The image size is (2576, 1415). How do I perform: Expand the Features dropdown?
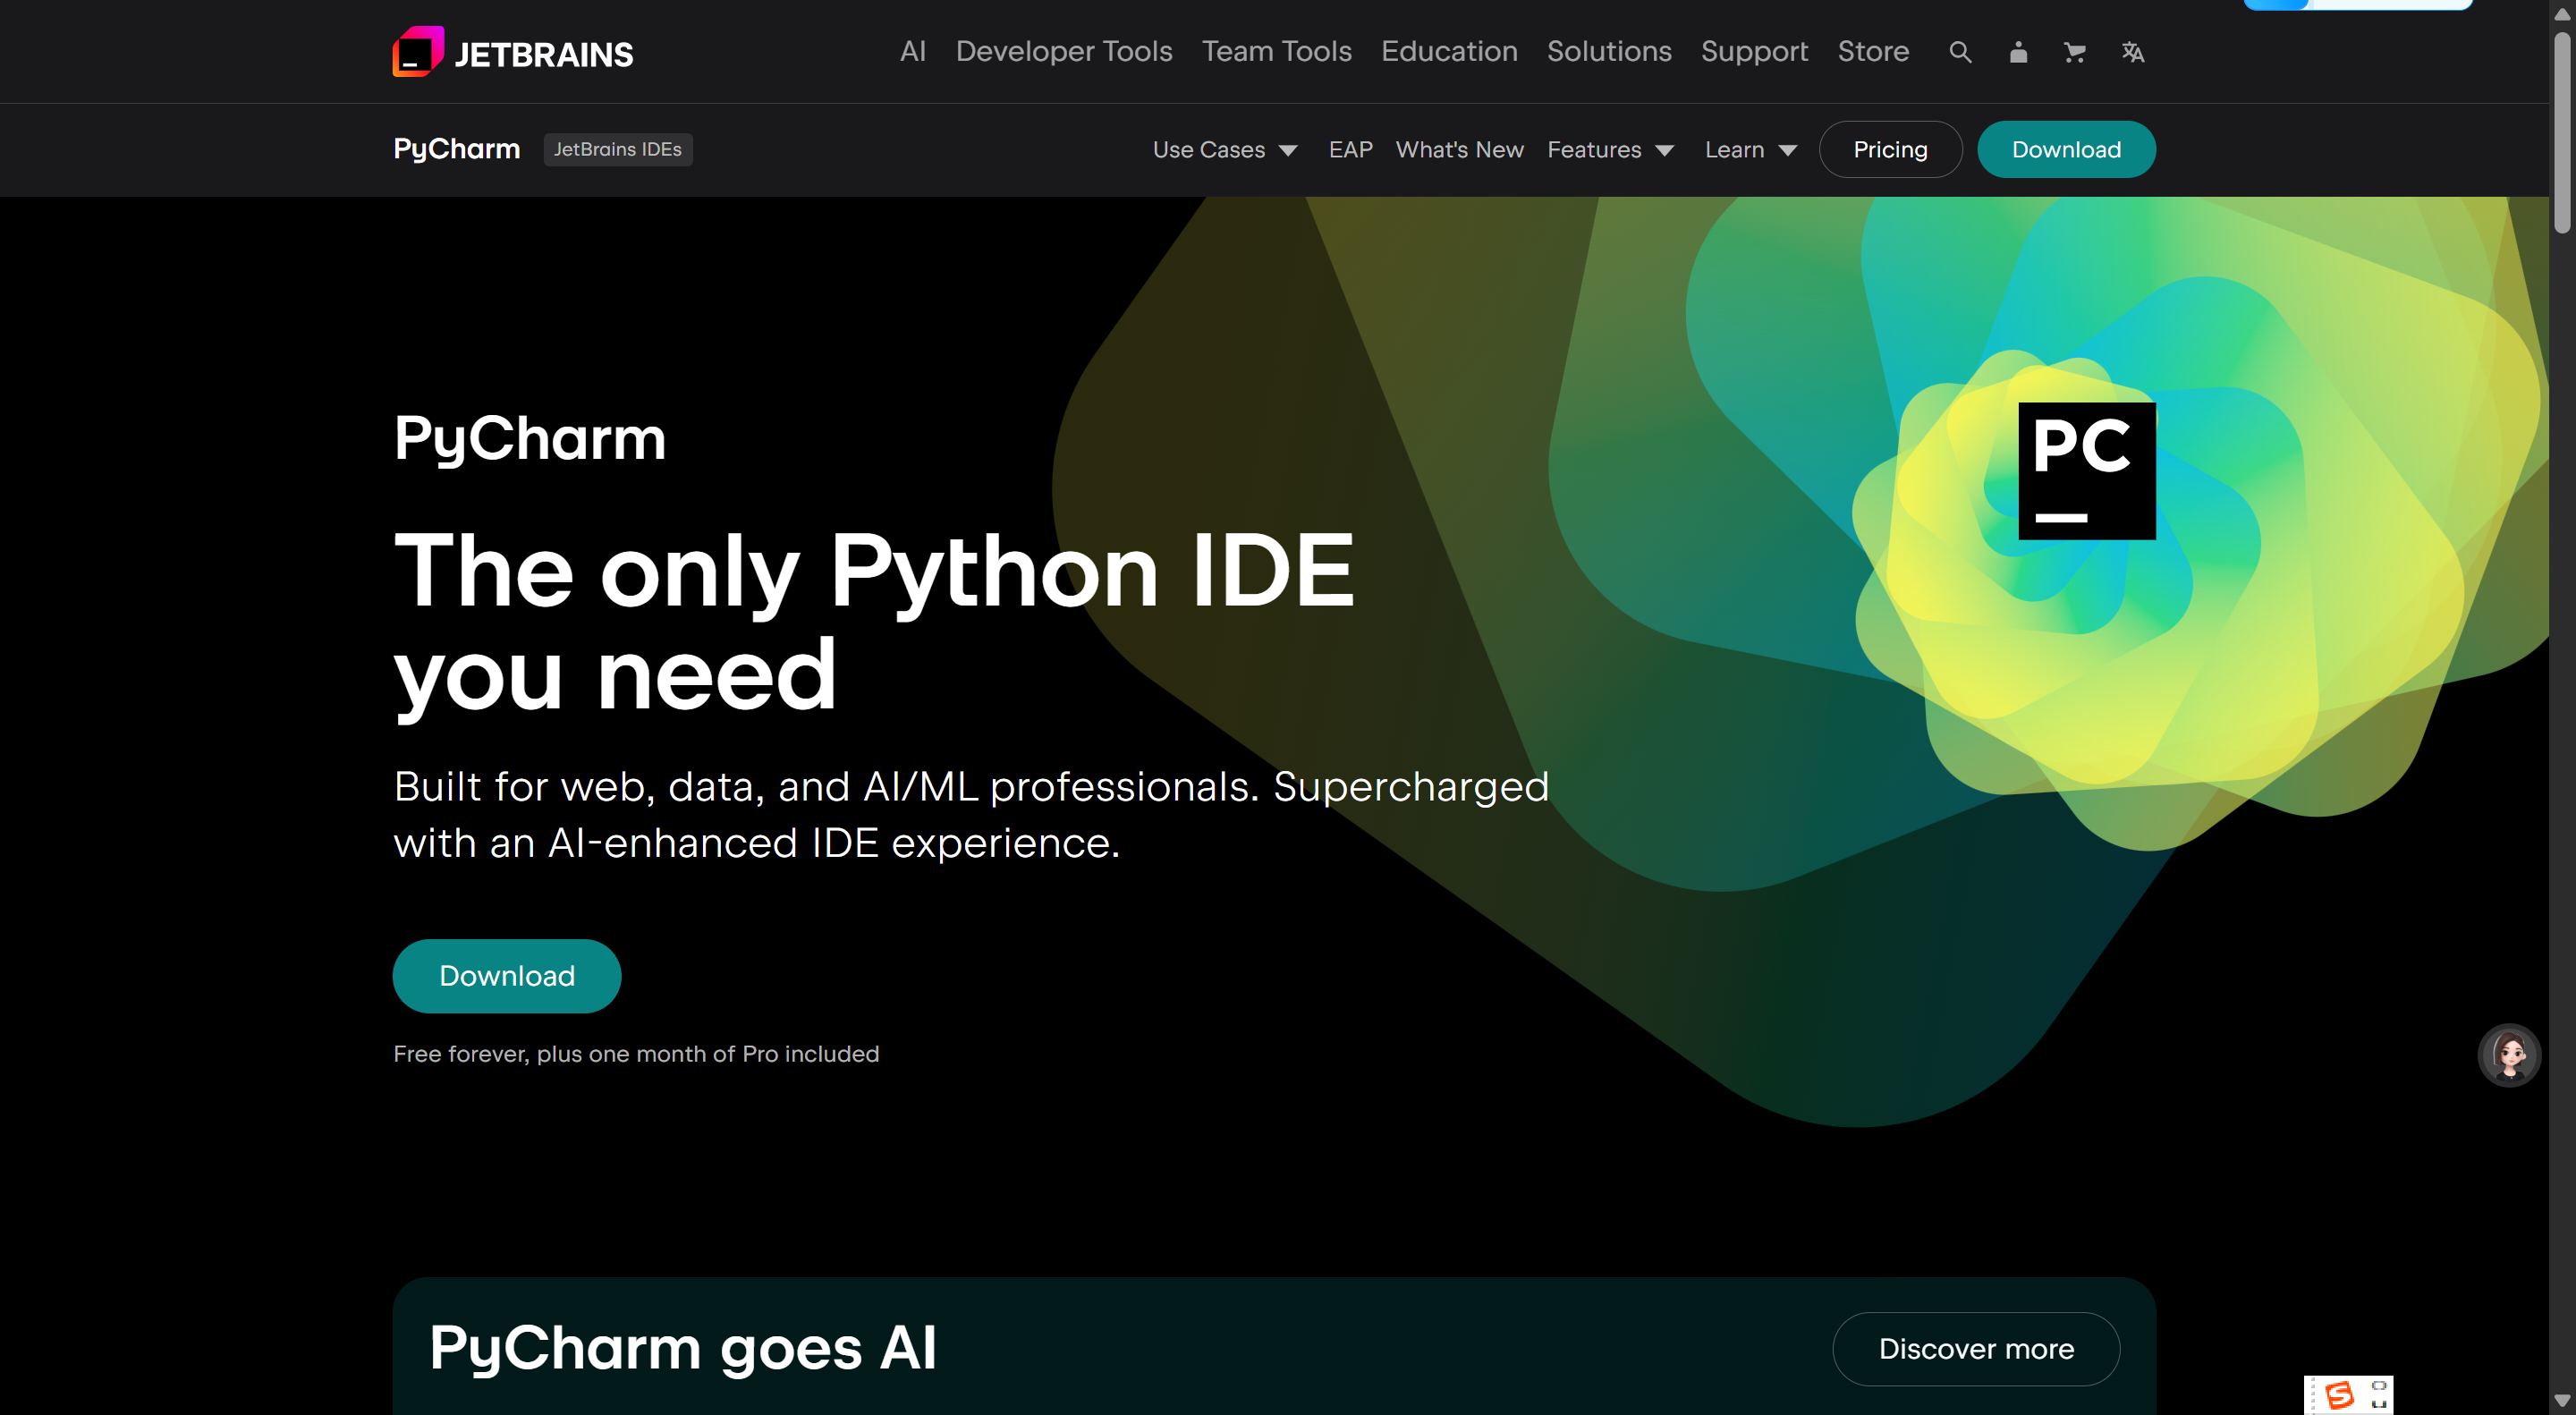click(1610, 150)
